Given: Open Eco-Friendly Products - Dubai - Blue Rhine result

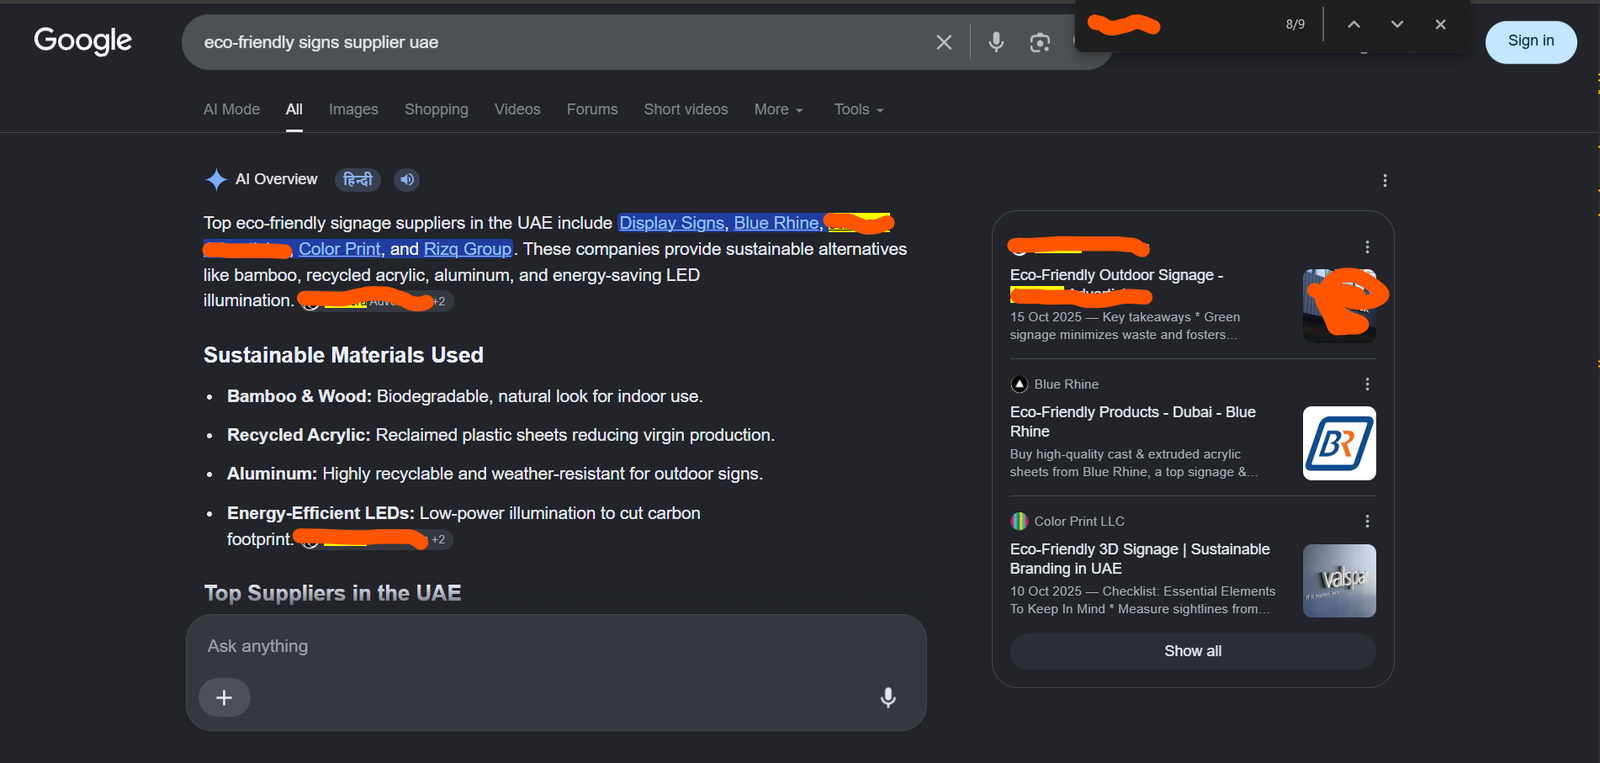Looking at the screenshot, I should [1133, 421].
